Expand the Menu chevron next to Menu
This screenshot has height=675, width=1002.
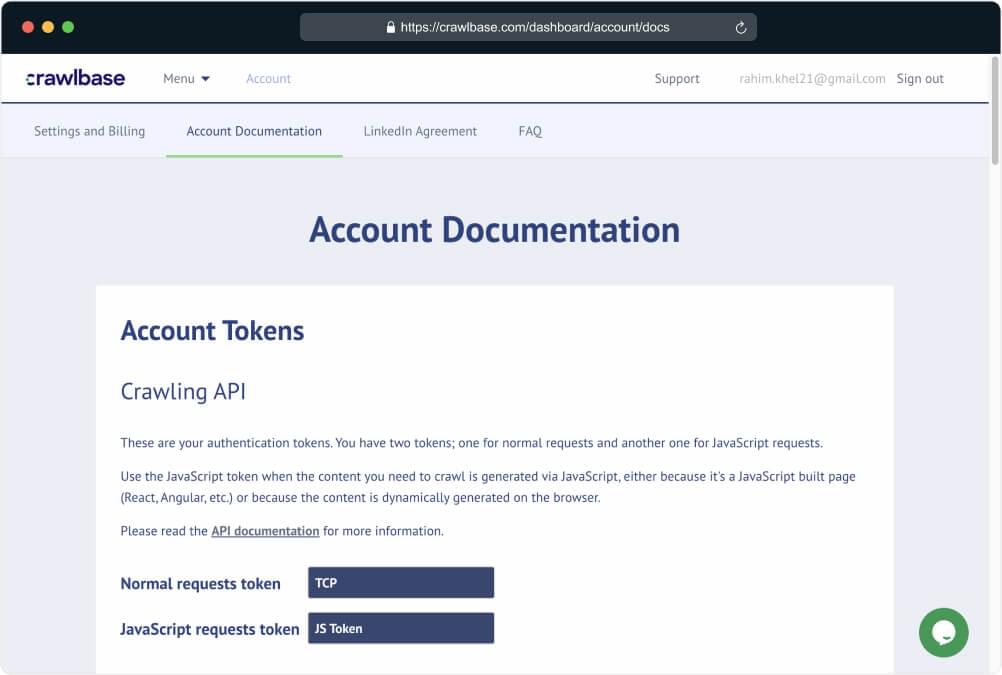pos(207,77)
